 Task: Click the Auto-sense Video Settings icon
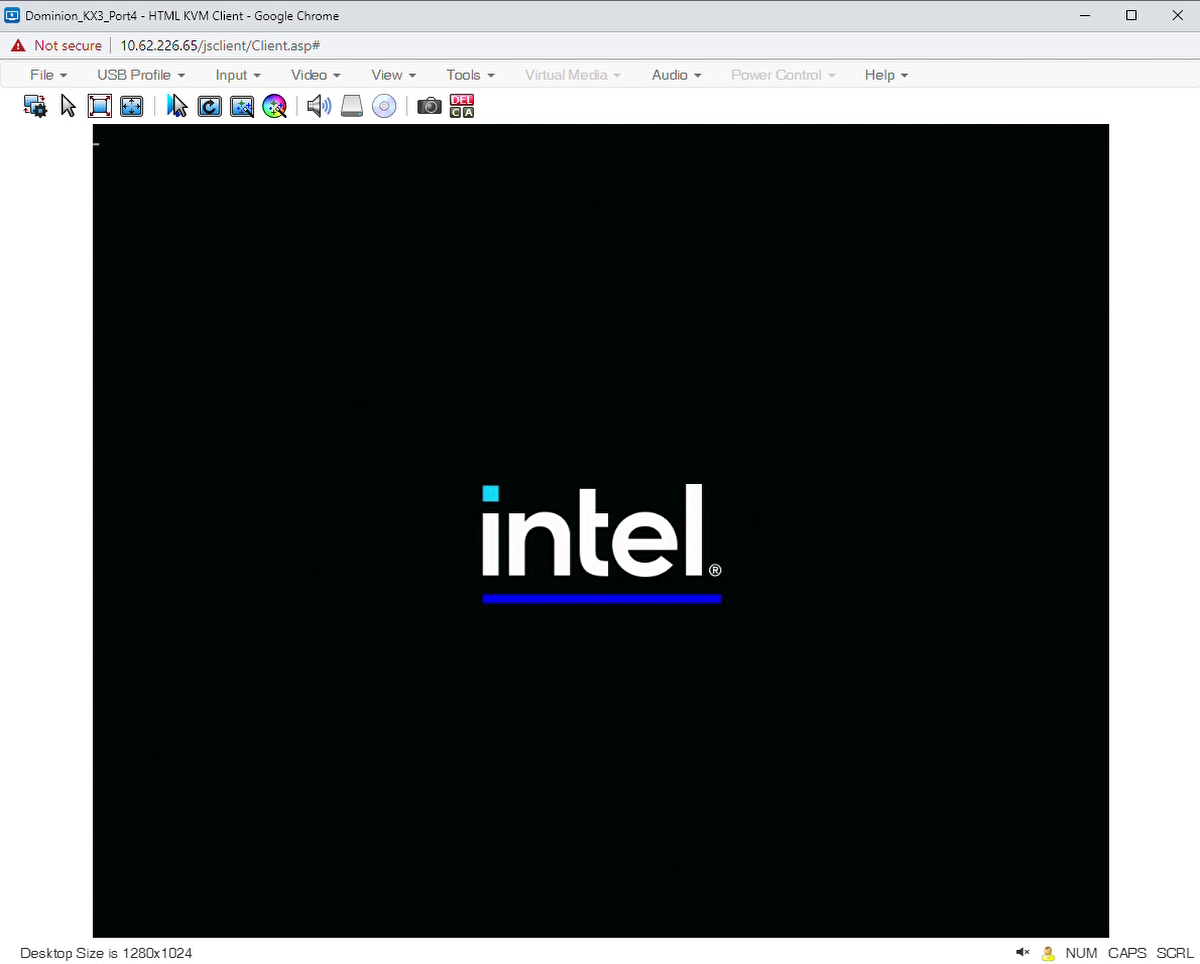pyautogui.click(x=242, y=106)
